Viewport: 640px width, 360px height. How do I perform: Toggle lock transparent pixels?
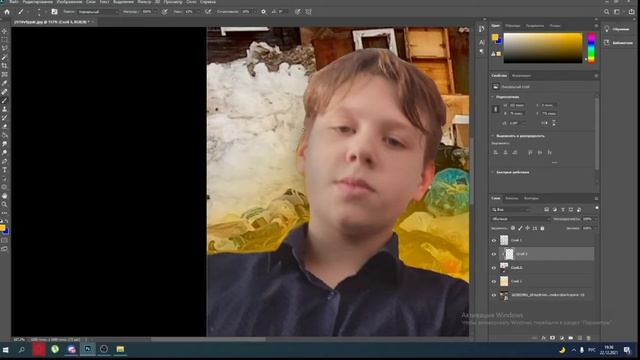point(513,228)
